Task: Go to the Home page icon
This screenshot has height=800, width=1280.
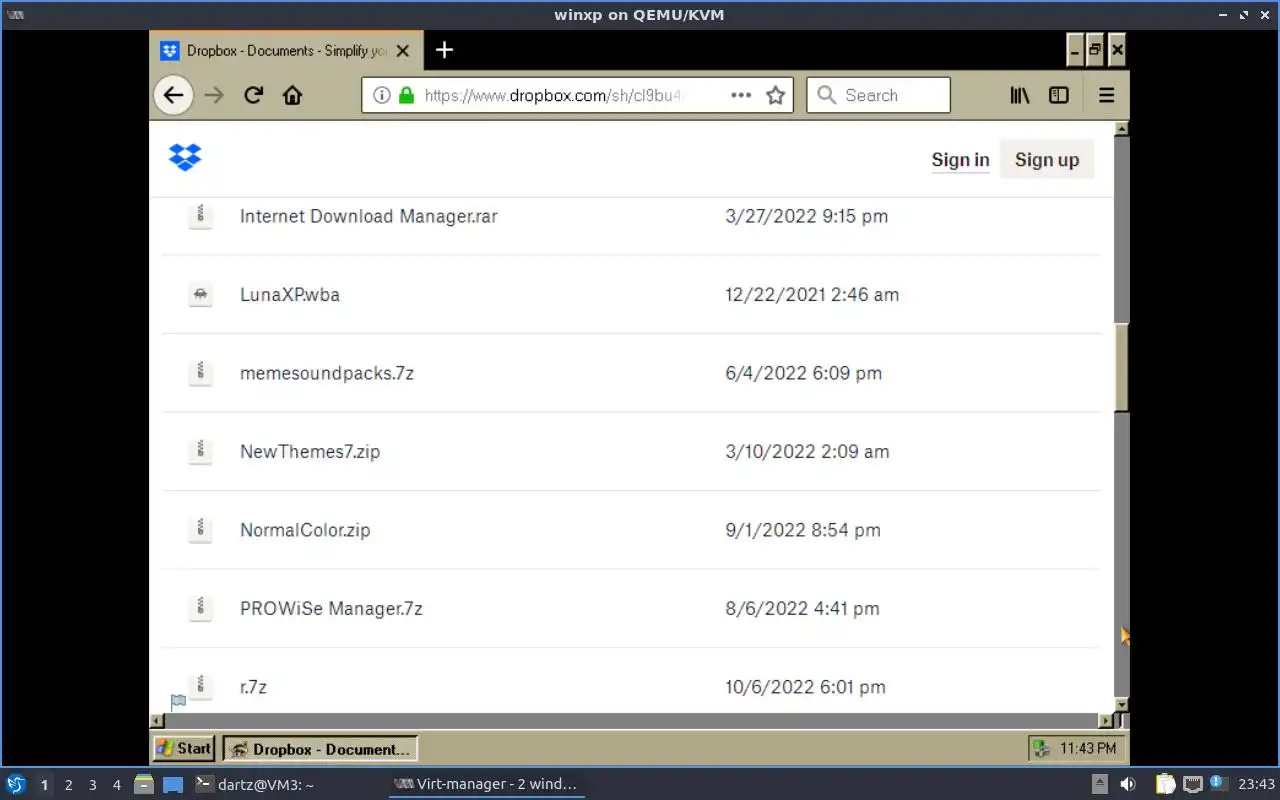Action: 292,95
